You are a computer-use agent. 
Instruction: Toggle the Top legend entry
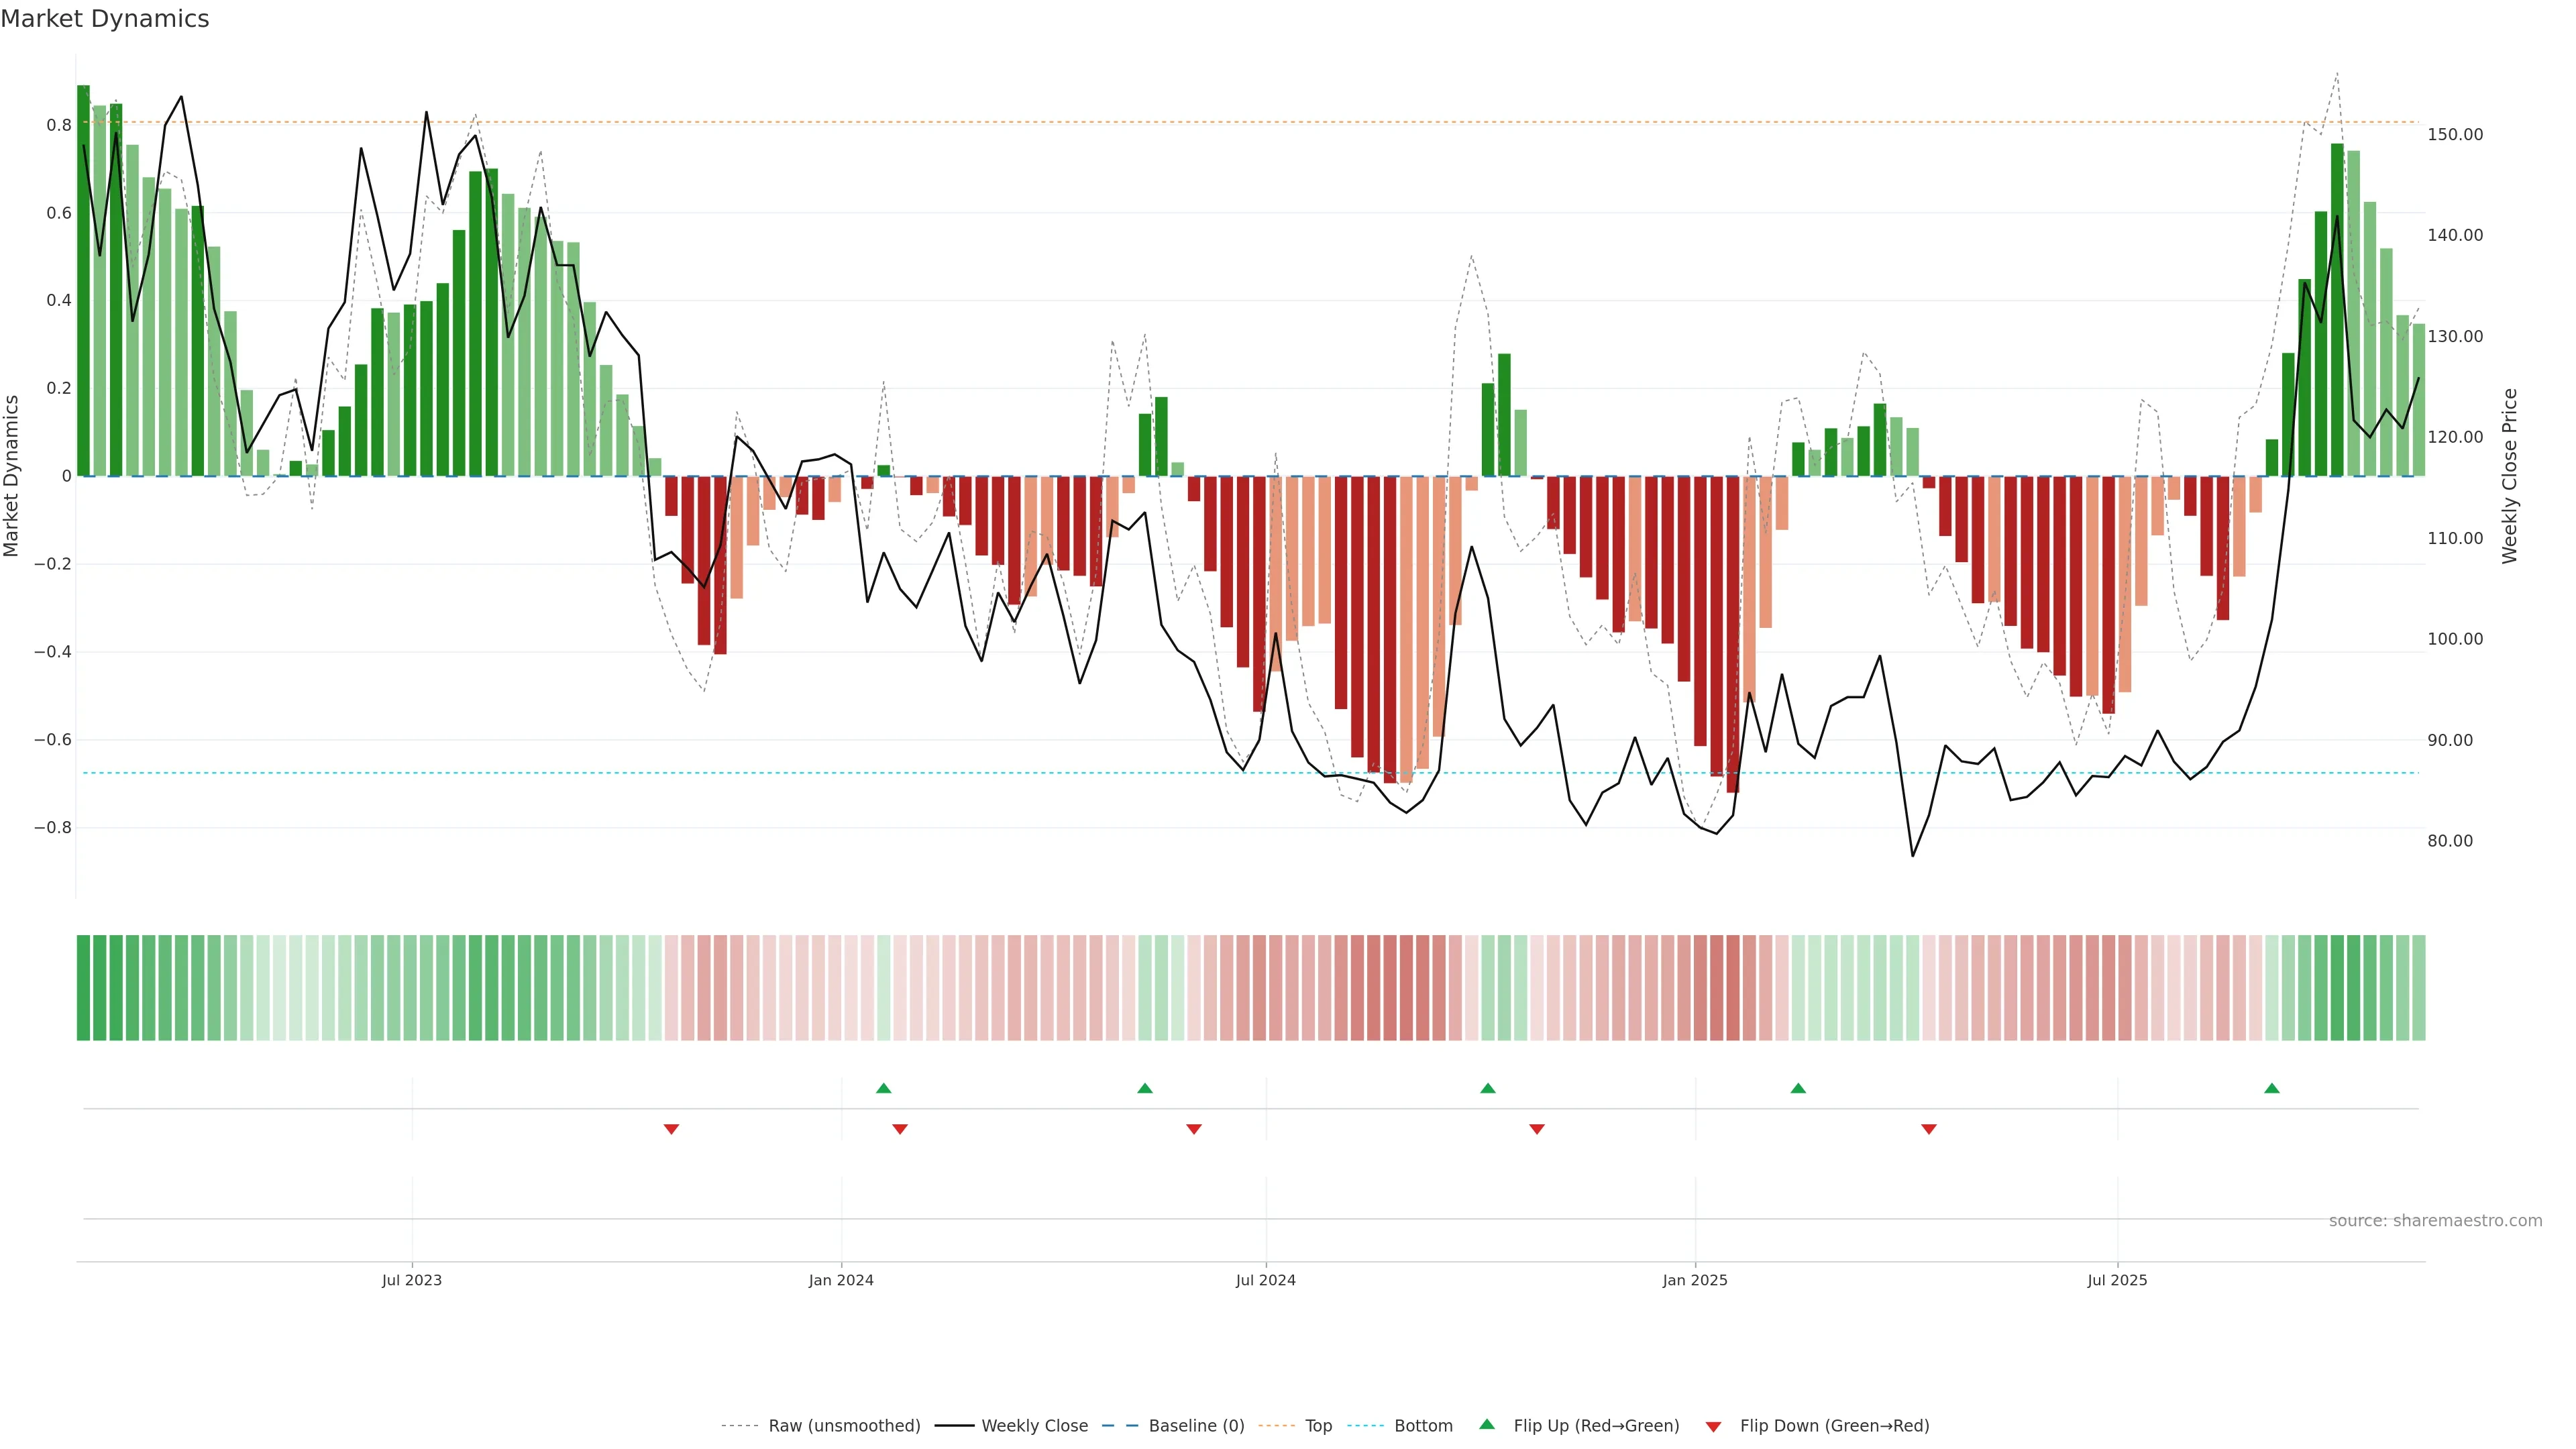pos(1318,1426)
